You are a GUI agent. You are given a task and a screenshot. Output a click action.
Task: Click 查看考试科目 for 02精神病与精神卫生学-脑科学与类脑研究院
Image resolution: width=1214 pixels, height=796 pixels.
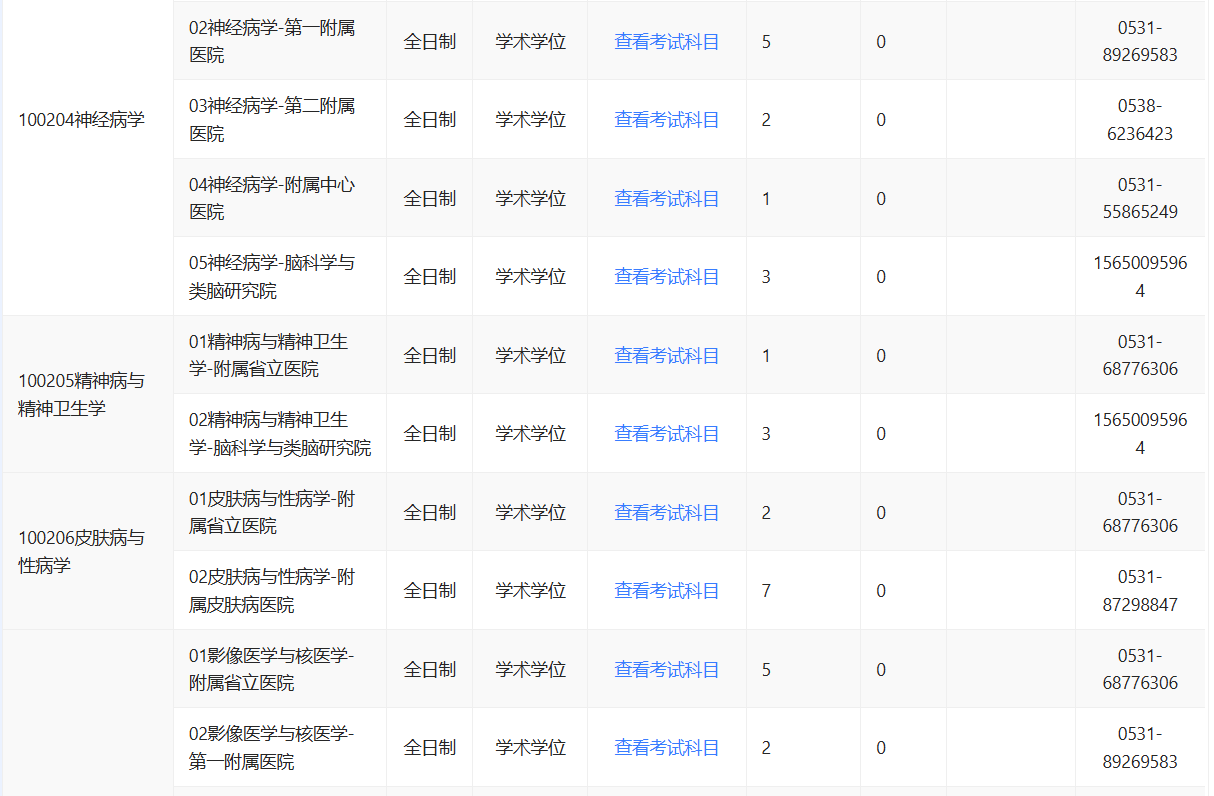pos(666,434)
